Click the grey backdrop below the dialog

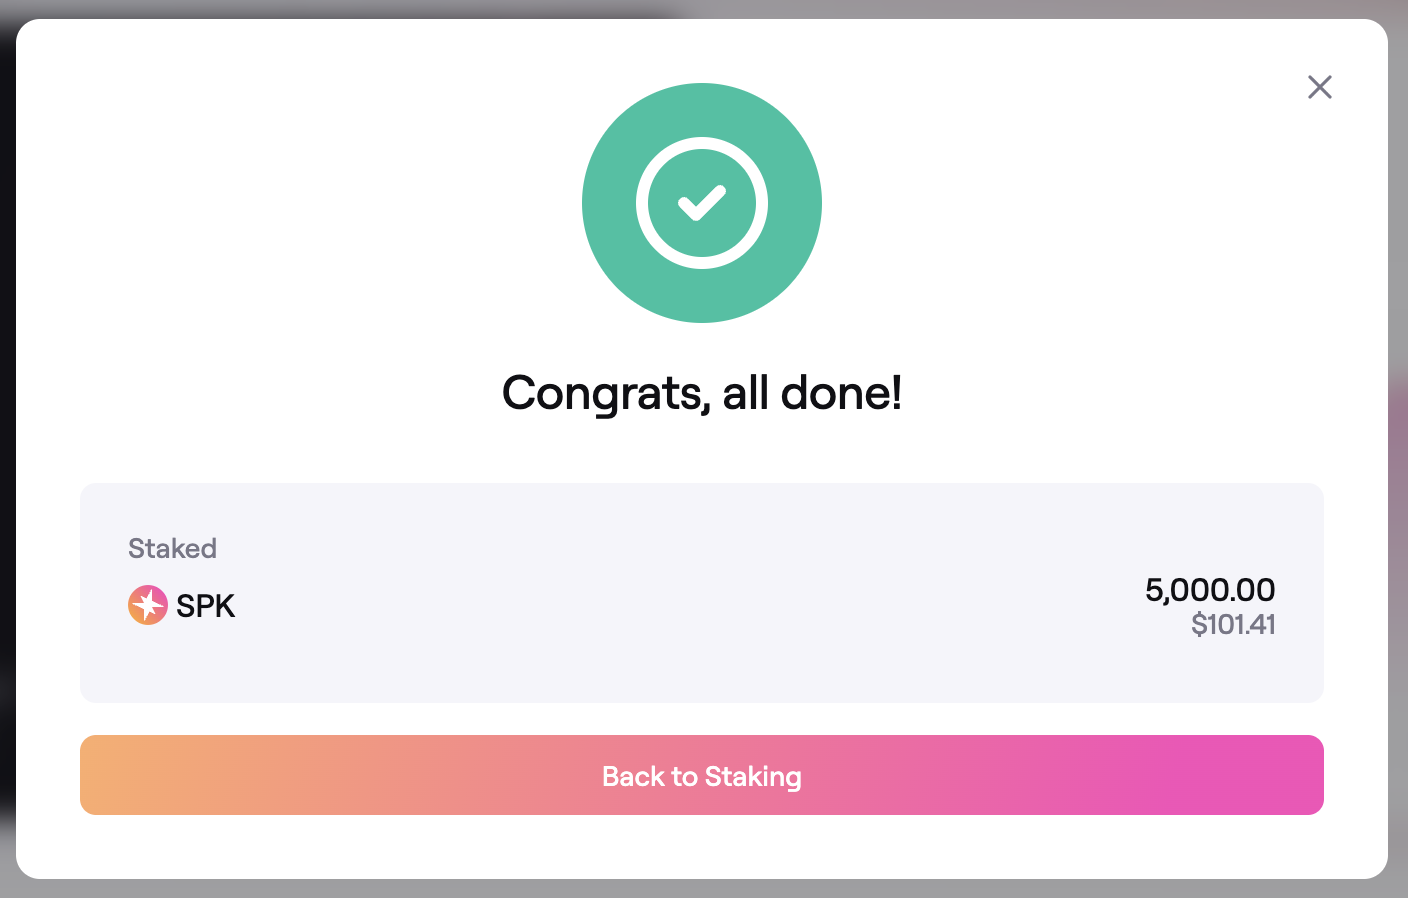(700, 889)
